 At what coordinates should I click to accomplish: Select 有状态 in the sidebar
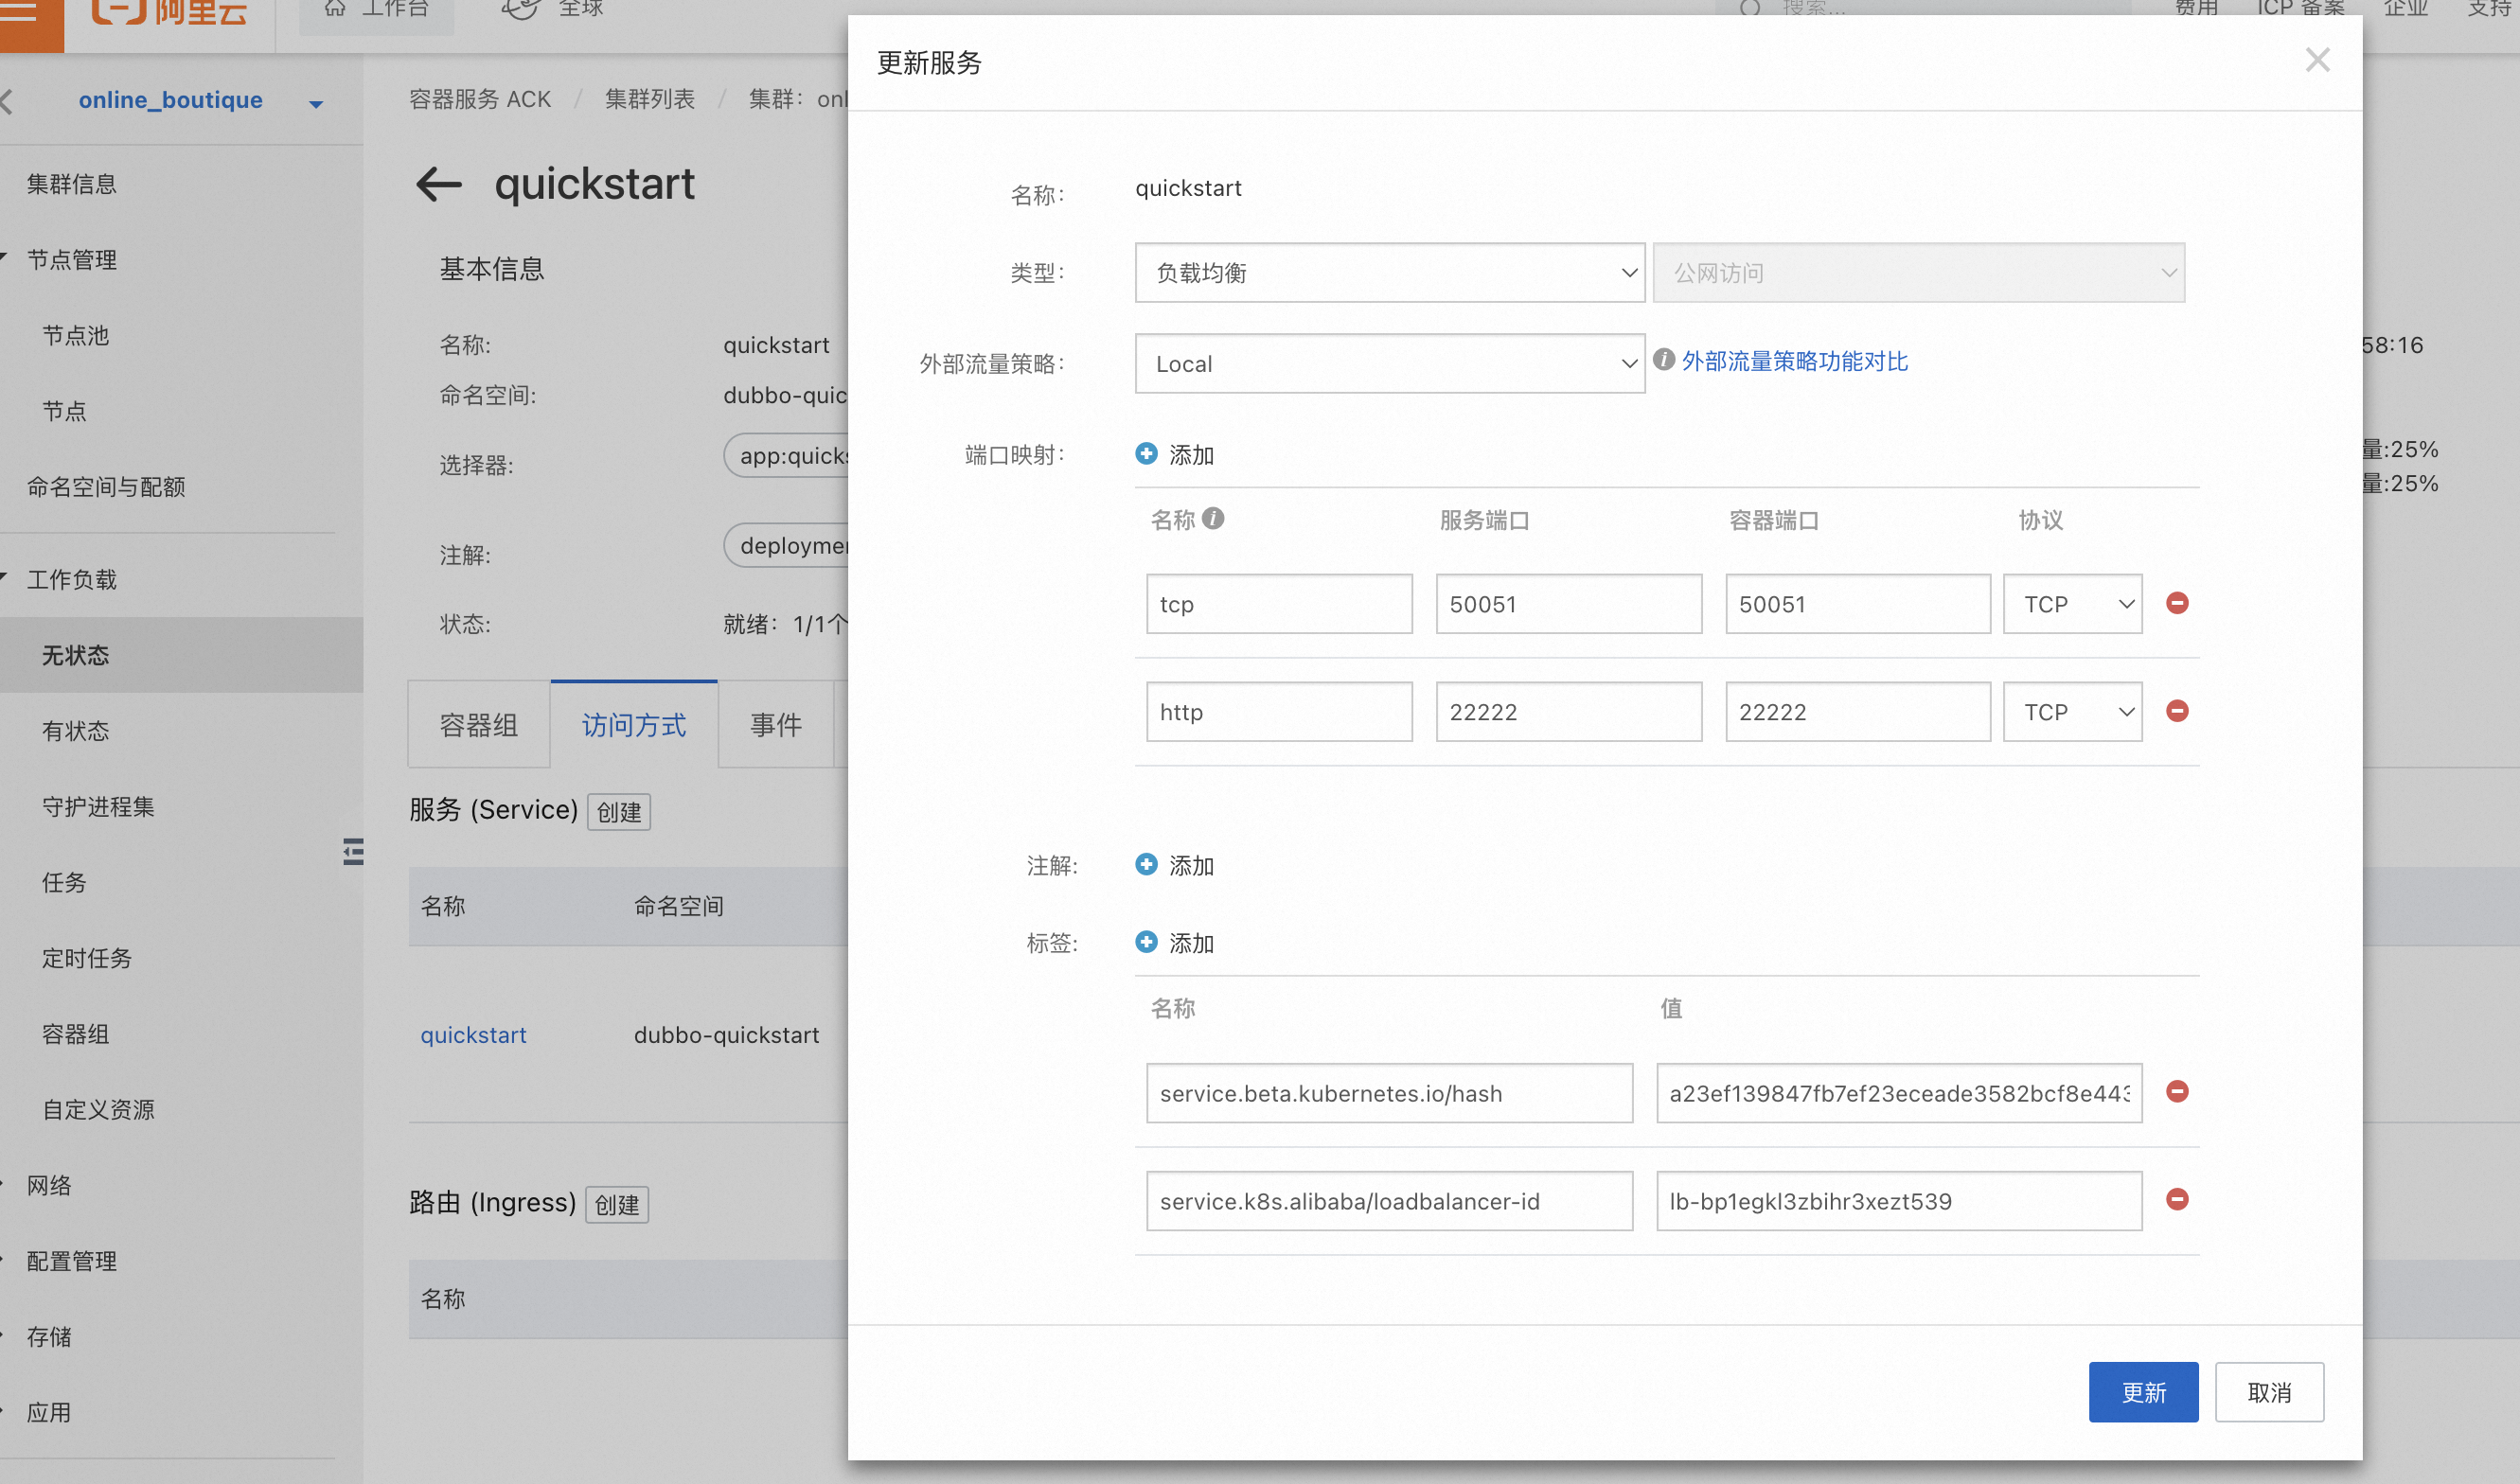coord(76,731)
